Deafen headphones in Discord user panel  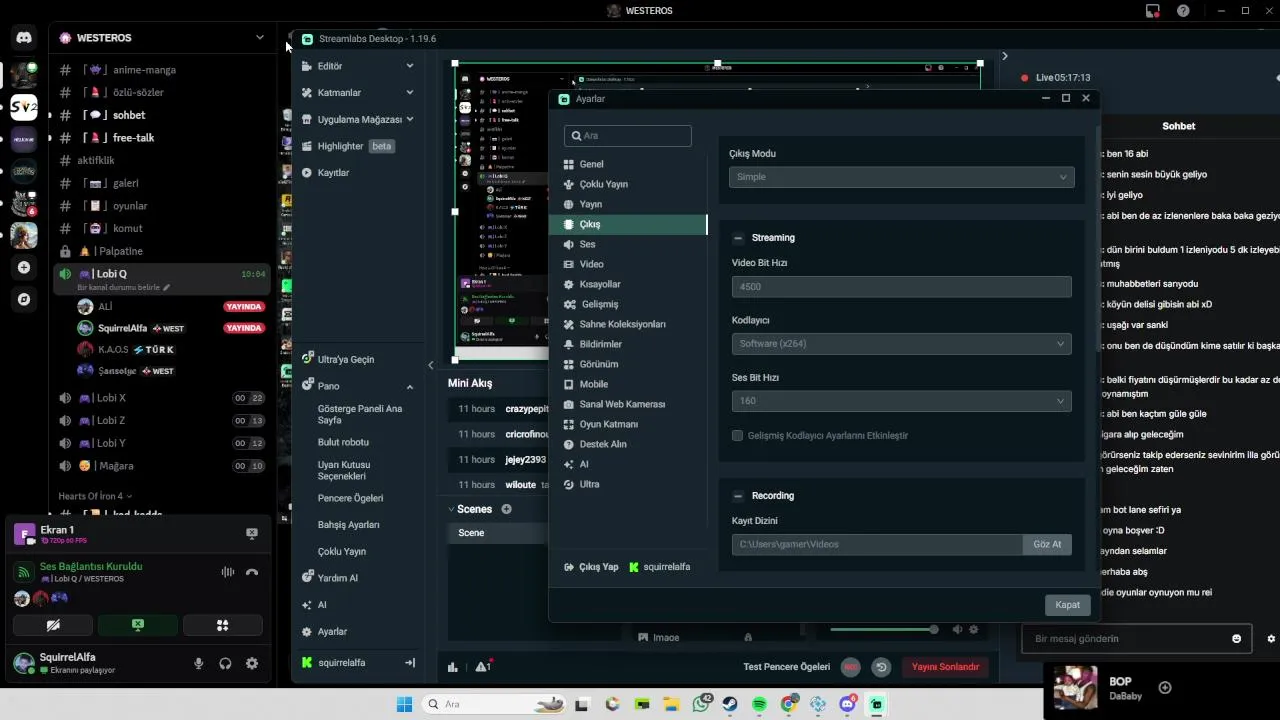pyautogui.click(x=225, y=663)
